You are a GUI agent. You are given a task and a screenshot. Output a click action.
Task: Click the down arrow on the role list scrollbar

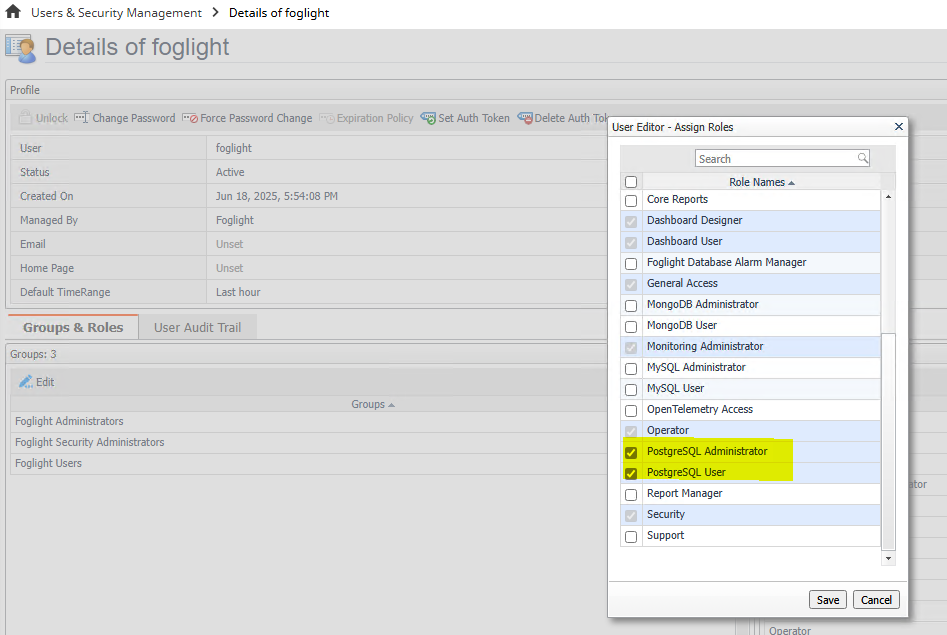[x=889, y=559]
